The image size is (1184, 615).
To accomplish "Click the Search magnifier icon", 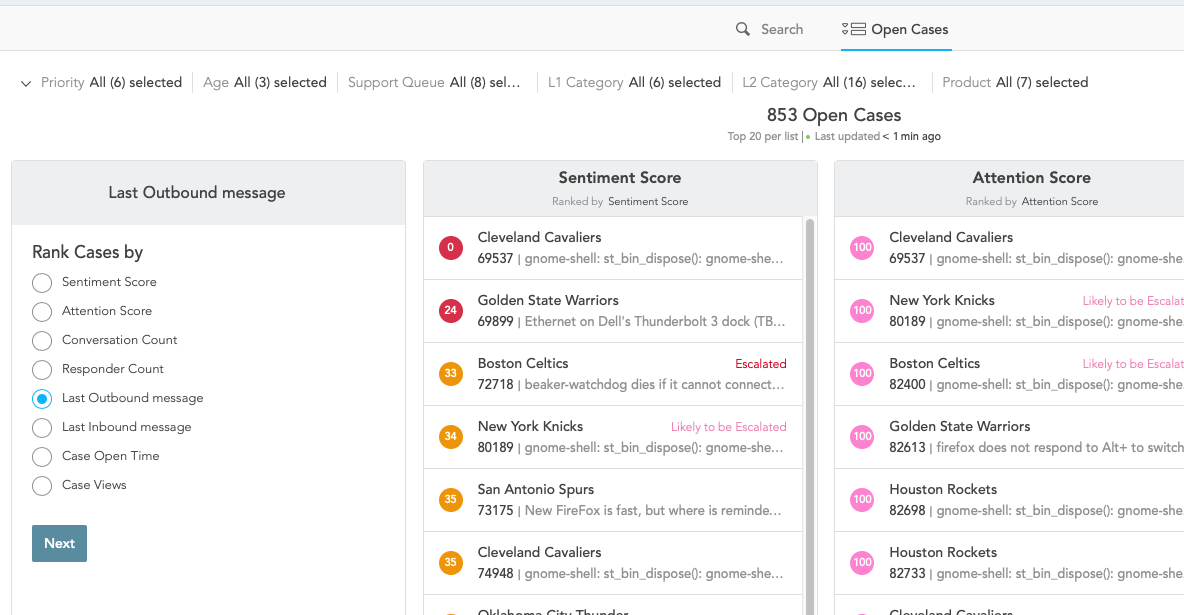I will 743,29.
